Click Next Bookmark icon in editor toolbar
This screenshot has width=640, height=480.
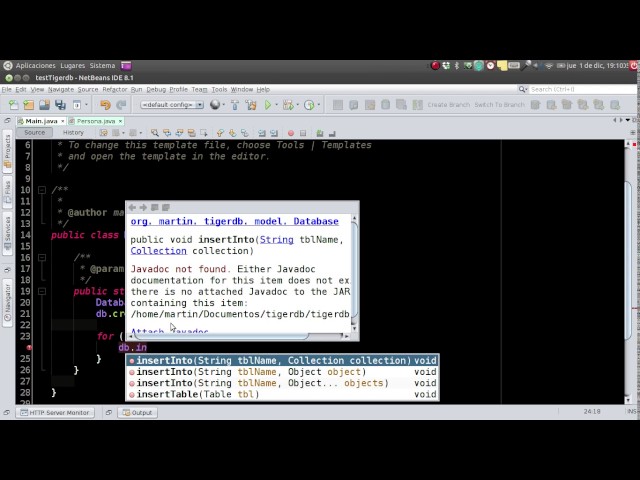233,133
